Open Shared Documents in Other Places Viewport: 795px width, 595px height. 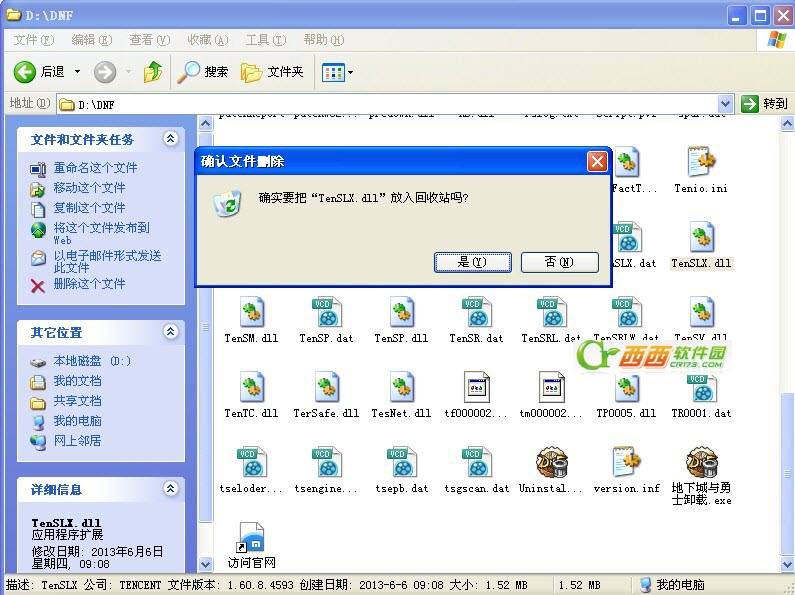(x=78, y=401)
